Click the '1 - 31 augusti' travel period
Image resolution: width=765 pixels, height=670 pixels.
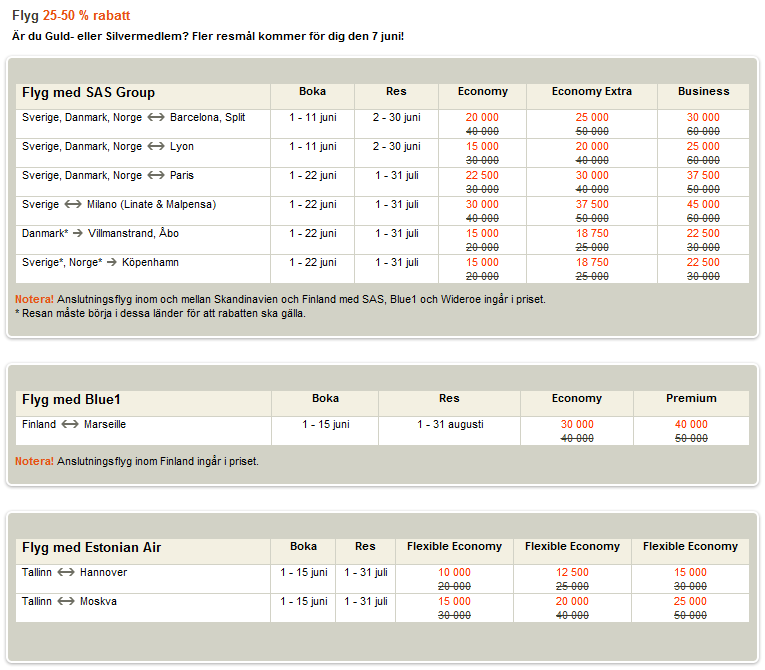click(x=450, y=425)
